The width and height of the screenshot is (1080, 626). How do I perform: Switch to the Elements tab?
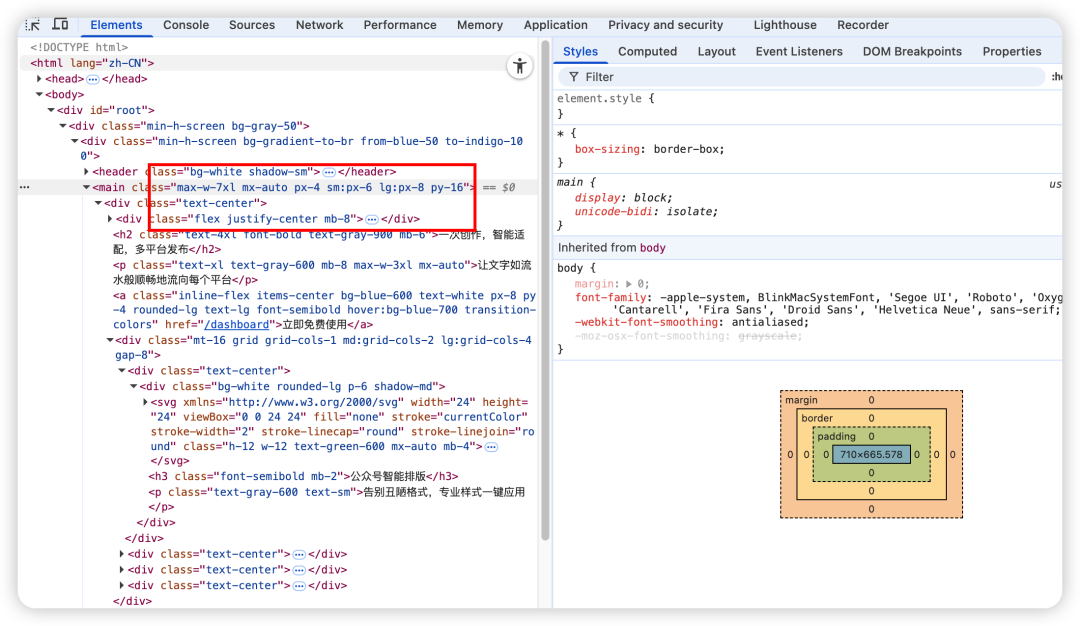[x=116, y=25]
